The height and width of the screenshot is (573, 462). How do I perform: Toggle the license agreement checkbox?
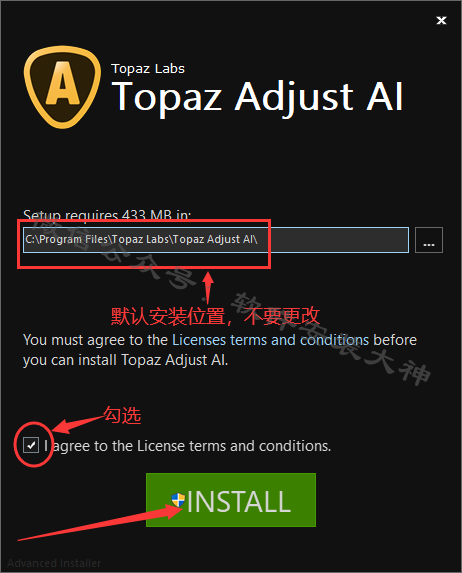click(31, 445)
